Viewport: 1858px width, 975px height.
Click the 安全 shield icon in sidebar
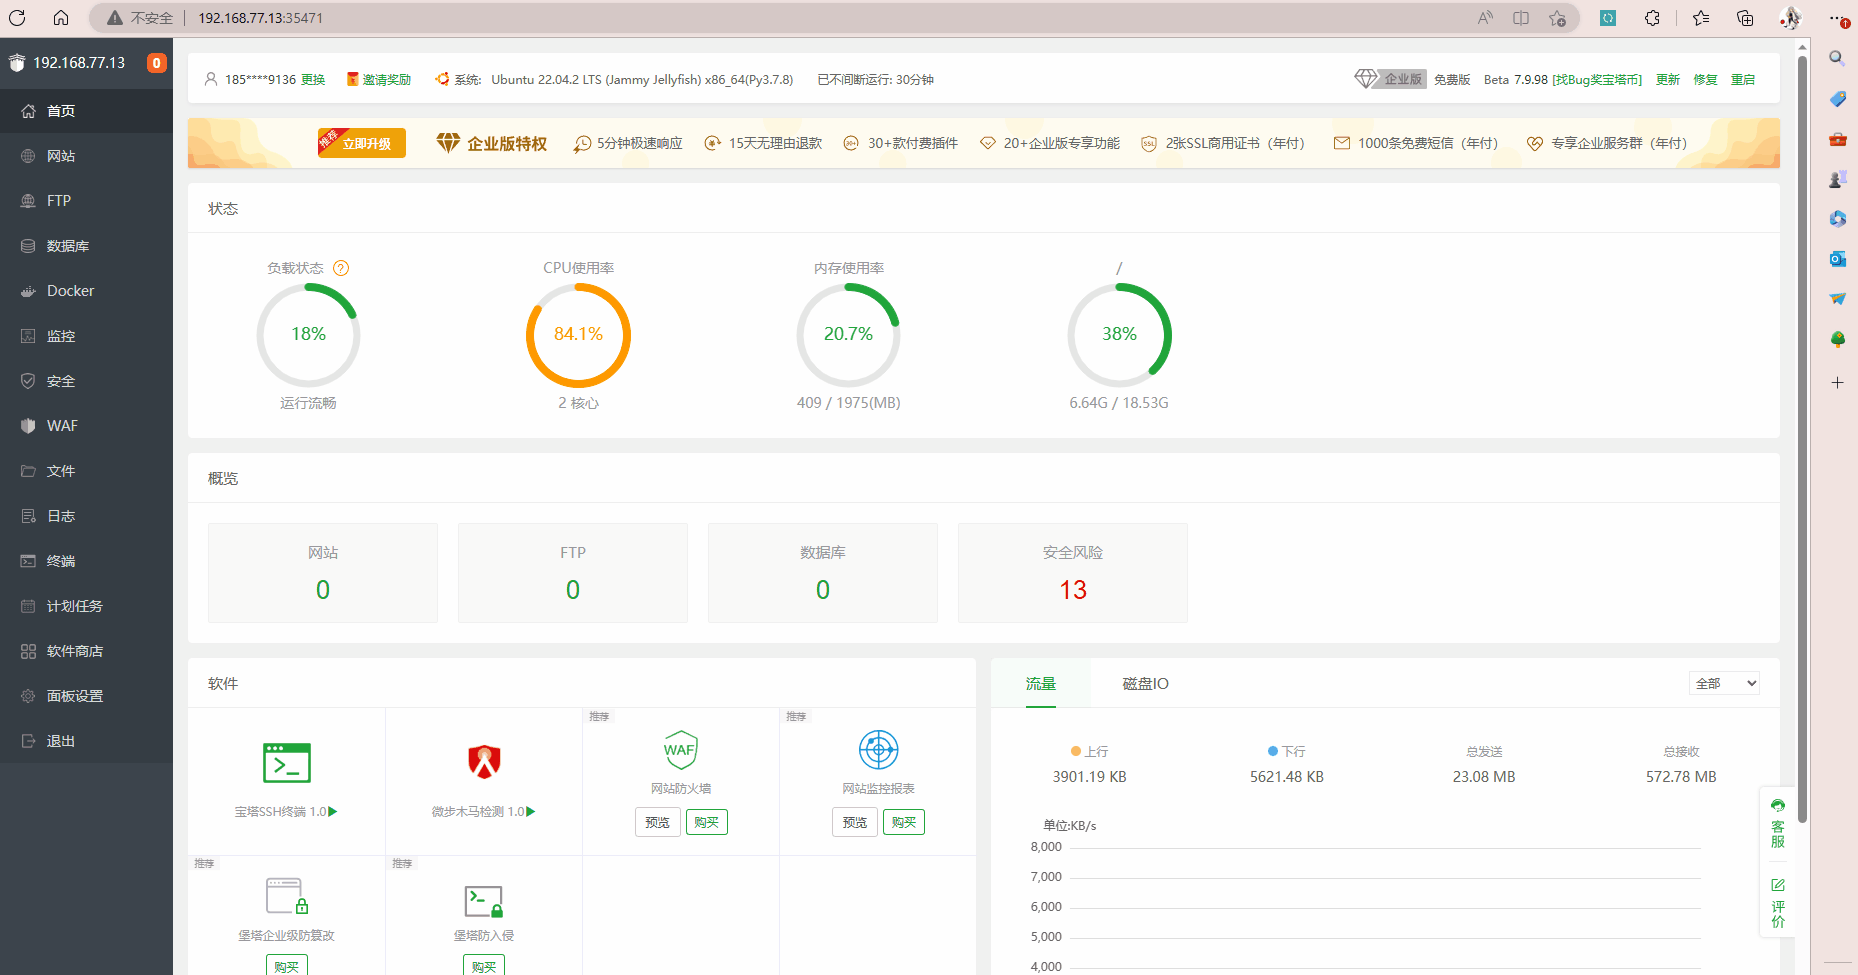tap(28, 381)
